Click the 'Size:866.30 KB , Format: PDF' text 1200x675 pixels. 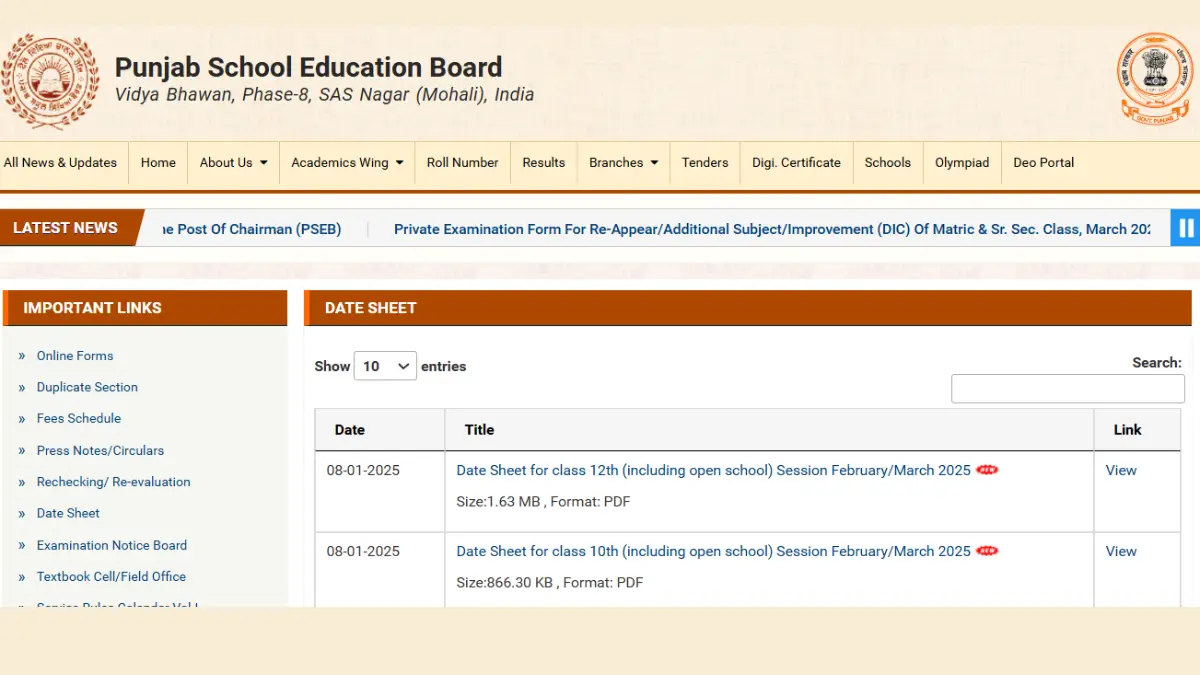pos(550,582)
